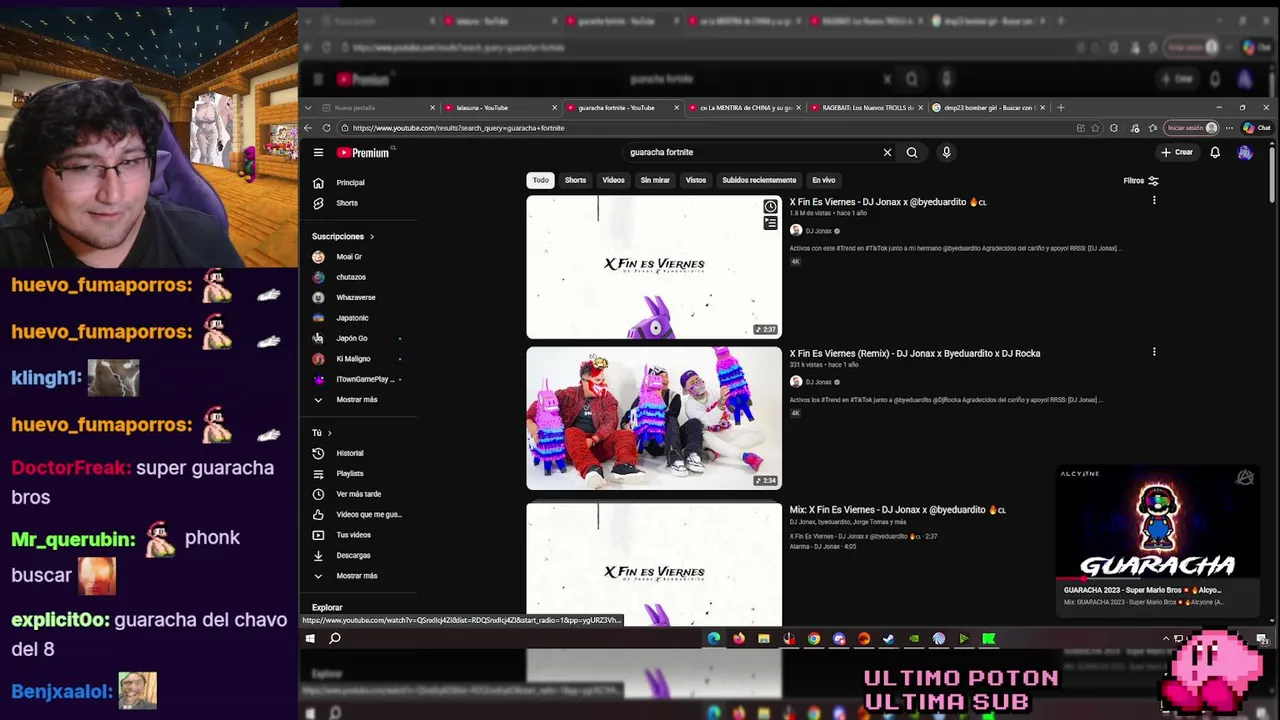Open File Explorer from the taskbar

764,639
